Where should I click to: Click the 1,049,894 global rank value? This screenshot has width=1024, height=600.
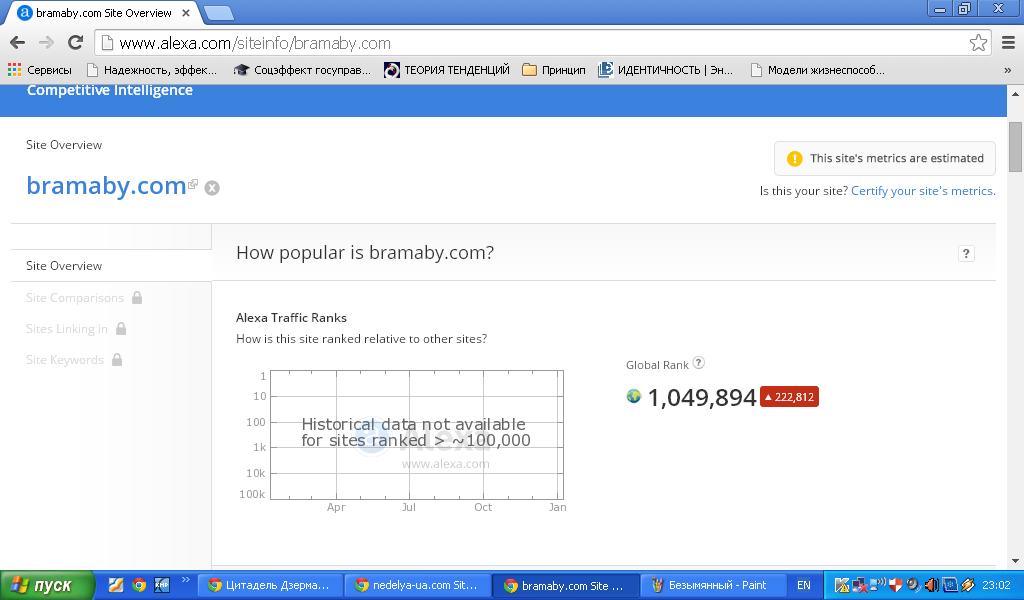coord(701,397)
